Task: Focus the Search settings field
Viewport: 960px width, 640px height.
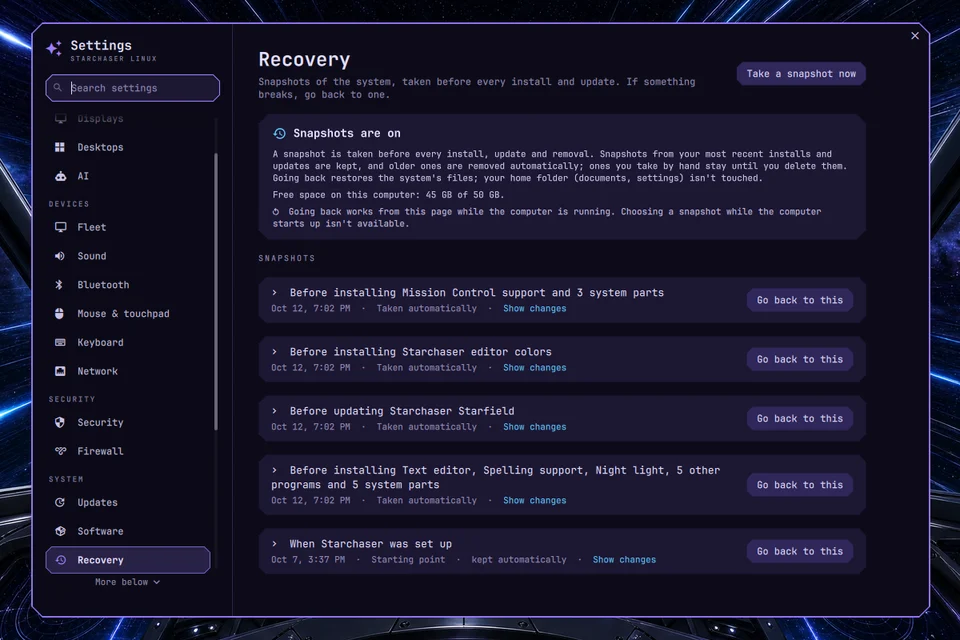Action: pyautogui.click(x=132, y=88)
